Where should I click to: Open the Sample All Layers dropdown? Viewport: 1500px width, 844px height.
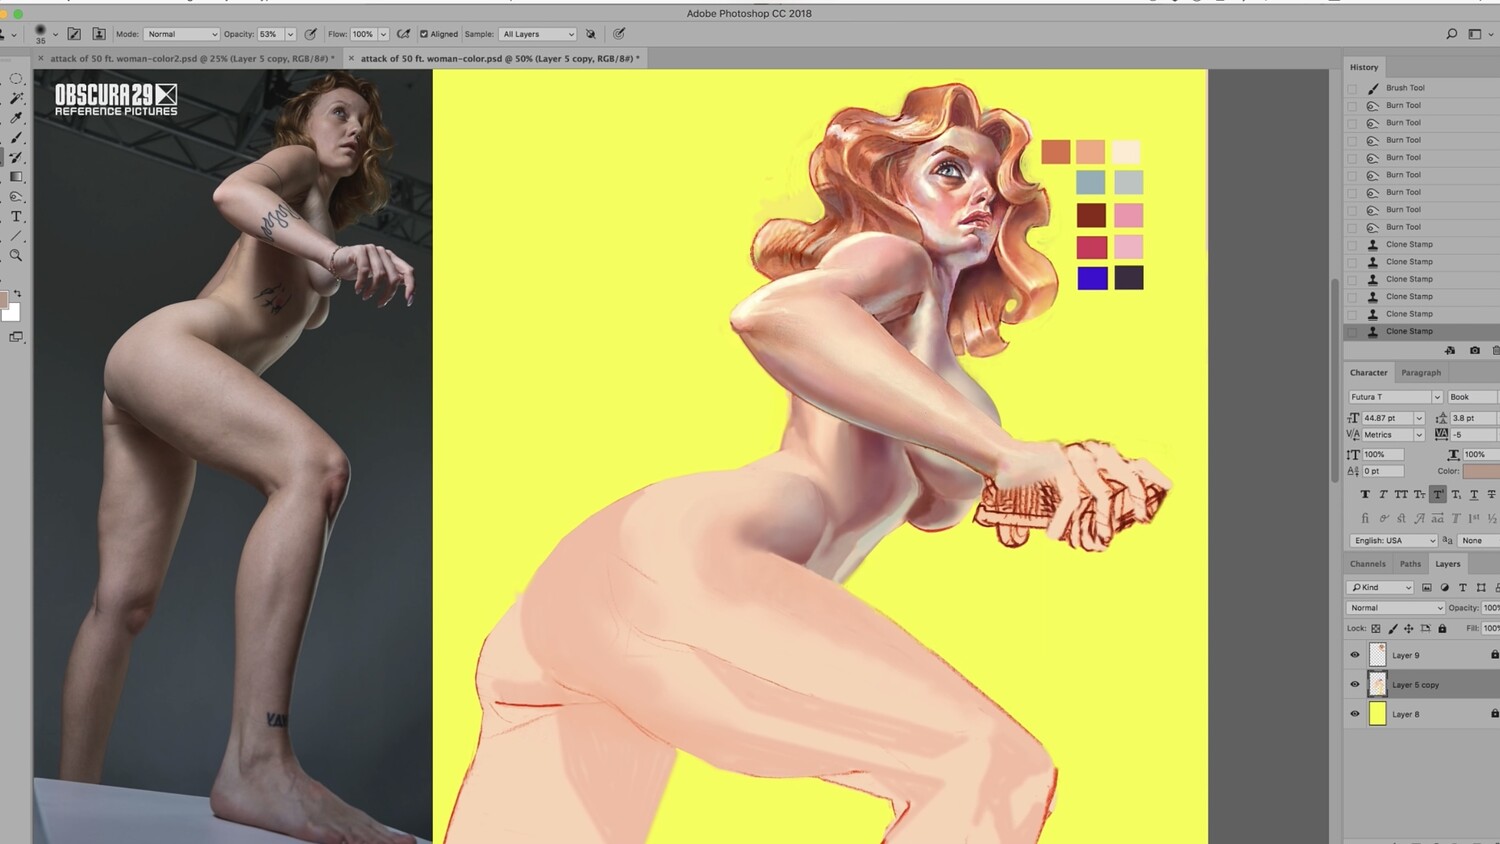tap(538, 34)
